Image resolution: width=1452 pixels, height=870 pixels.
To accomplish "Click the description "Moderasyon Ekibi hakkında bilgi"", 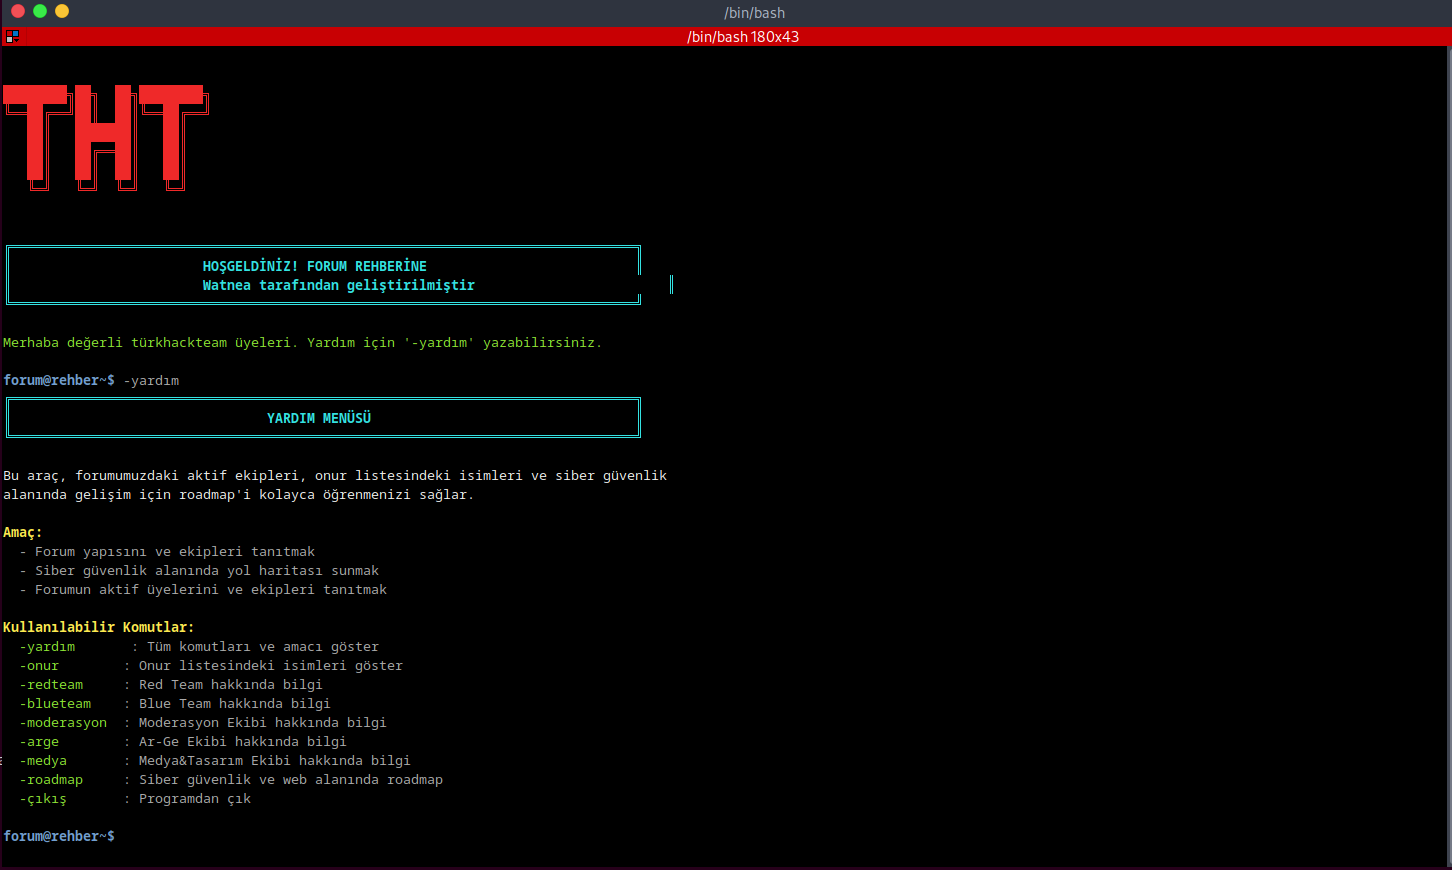I will tap(263, 722).
